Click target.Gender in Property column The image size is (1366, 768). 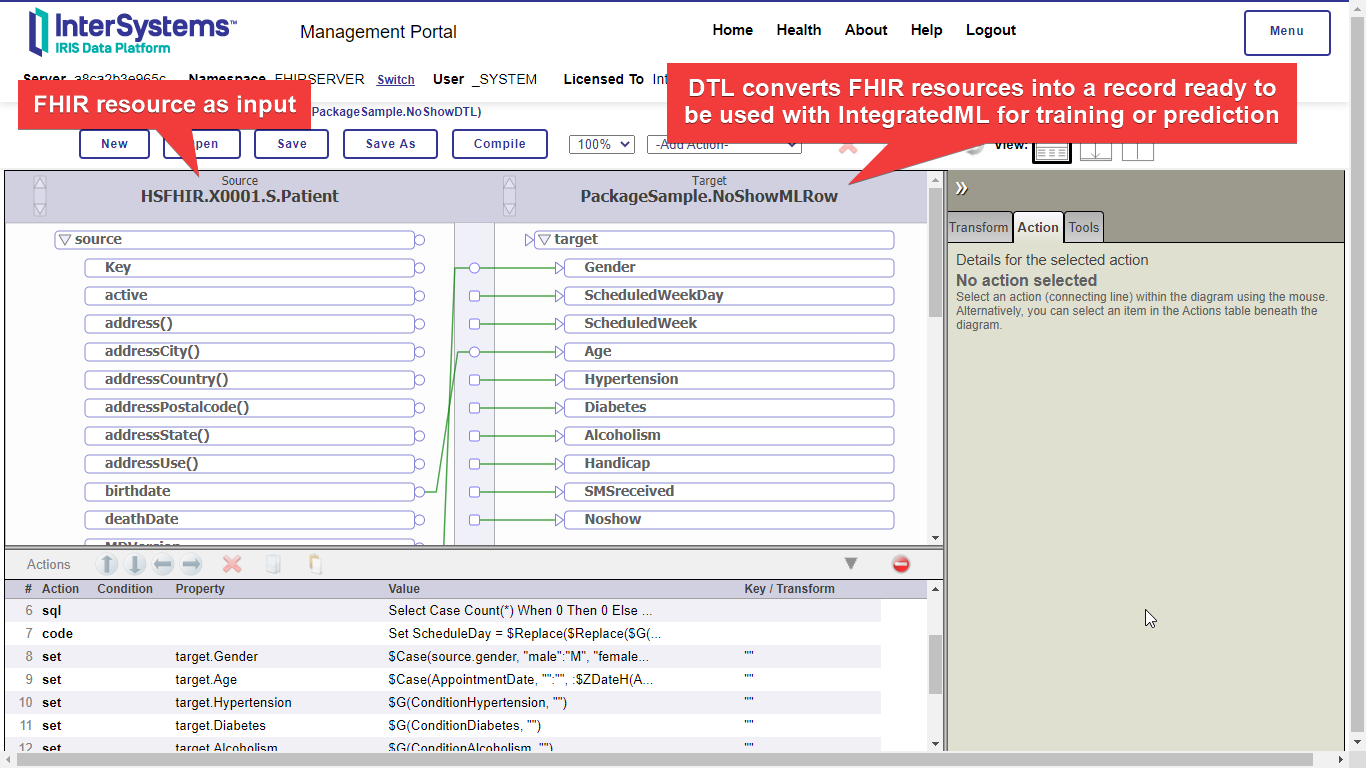coord(217,657)
